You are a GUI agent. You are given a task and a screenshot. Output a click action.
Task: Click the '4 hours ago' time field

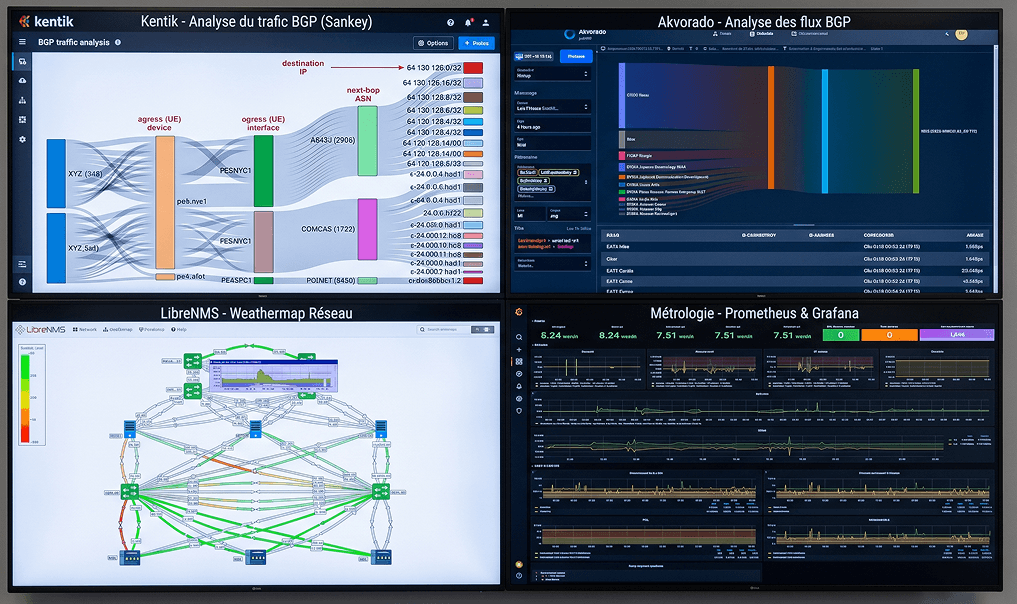click(552, 125)
